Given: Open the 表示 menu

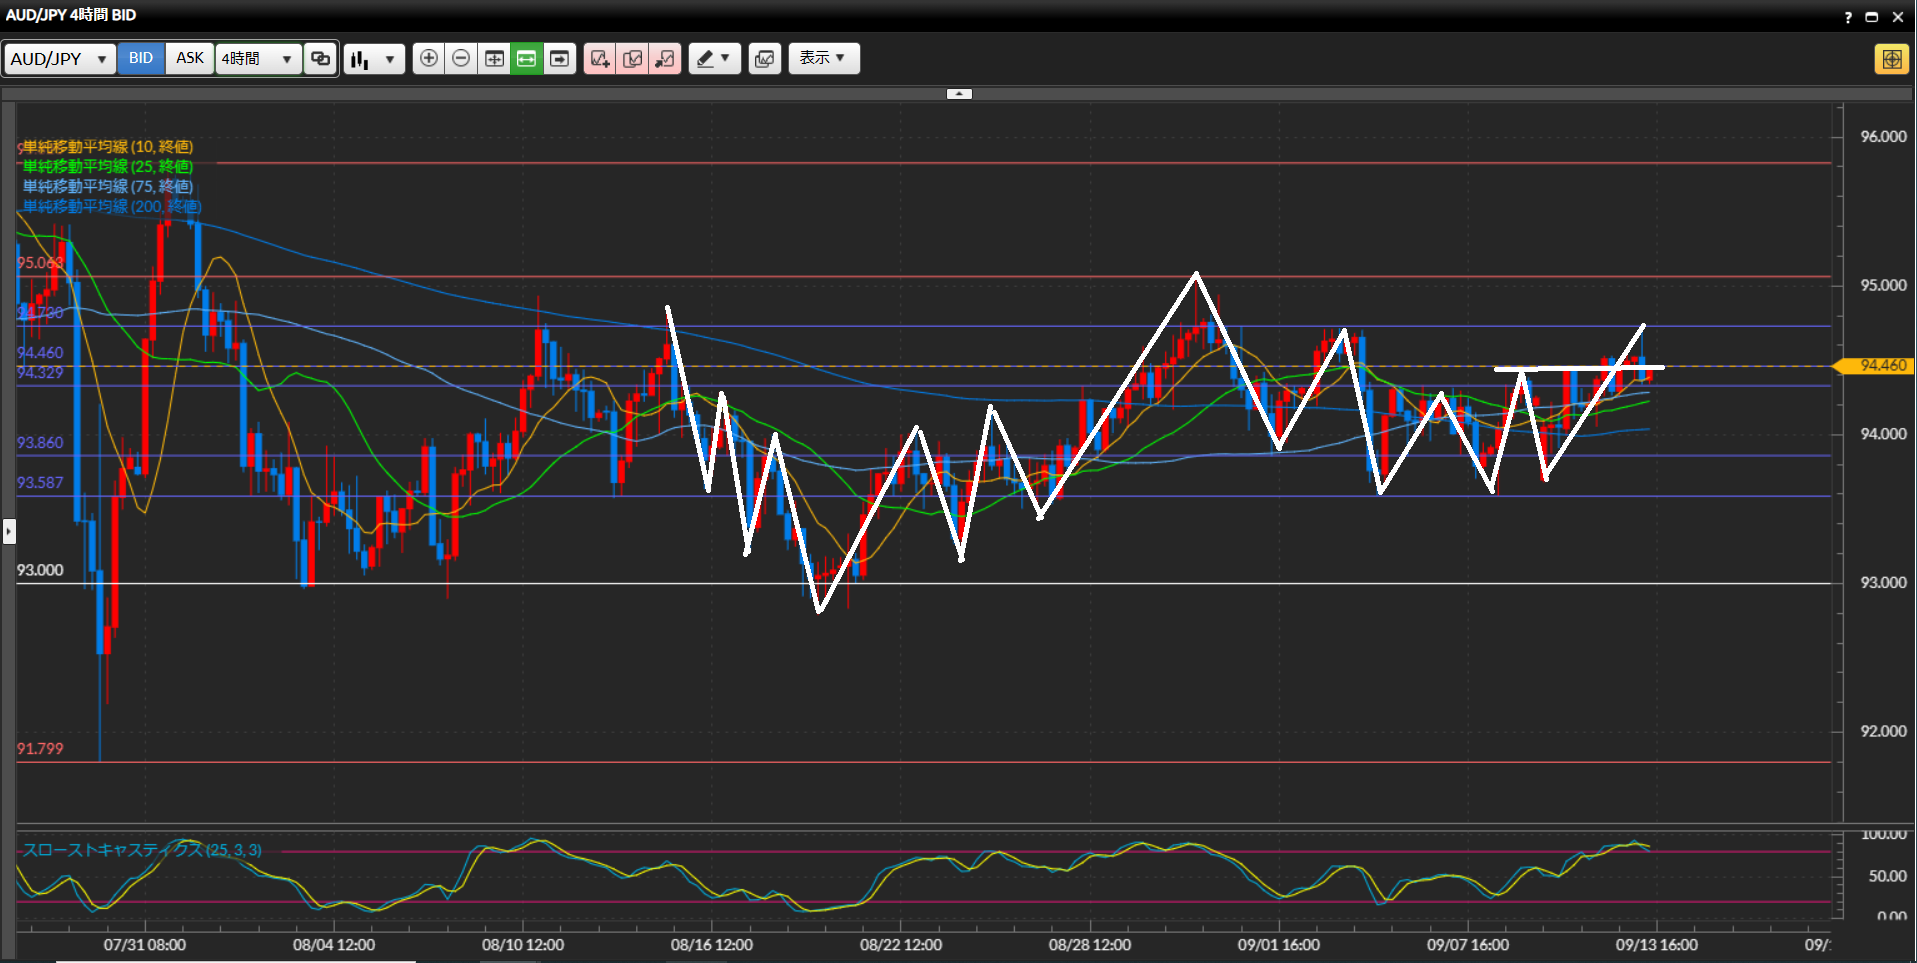Looking at the screenshot, I should (x=823, y=59).
